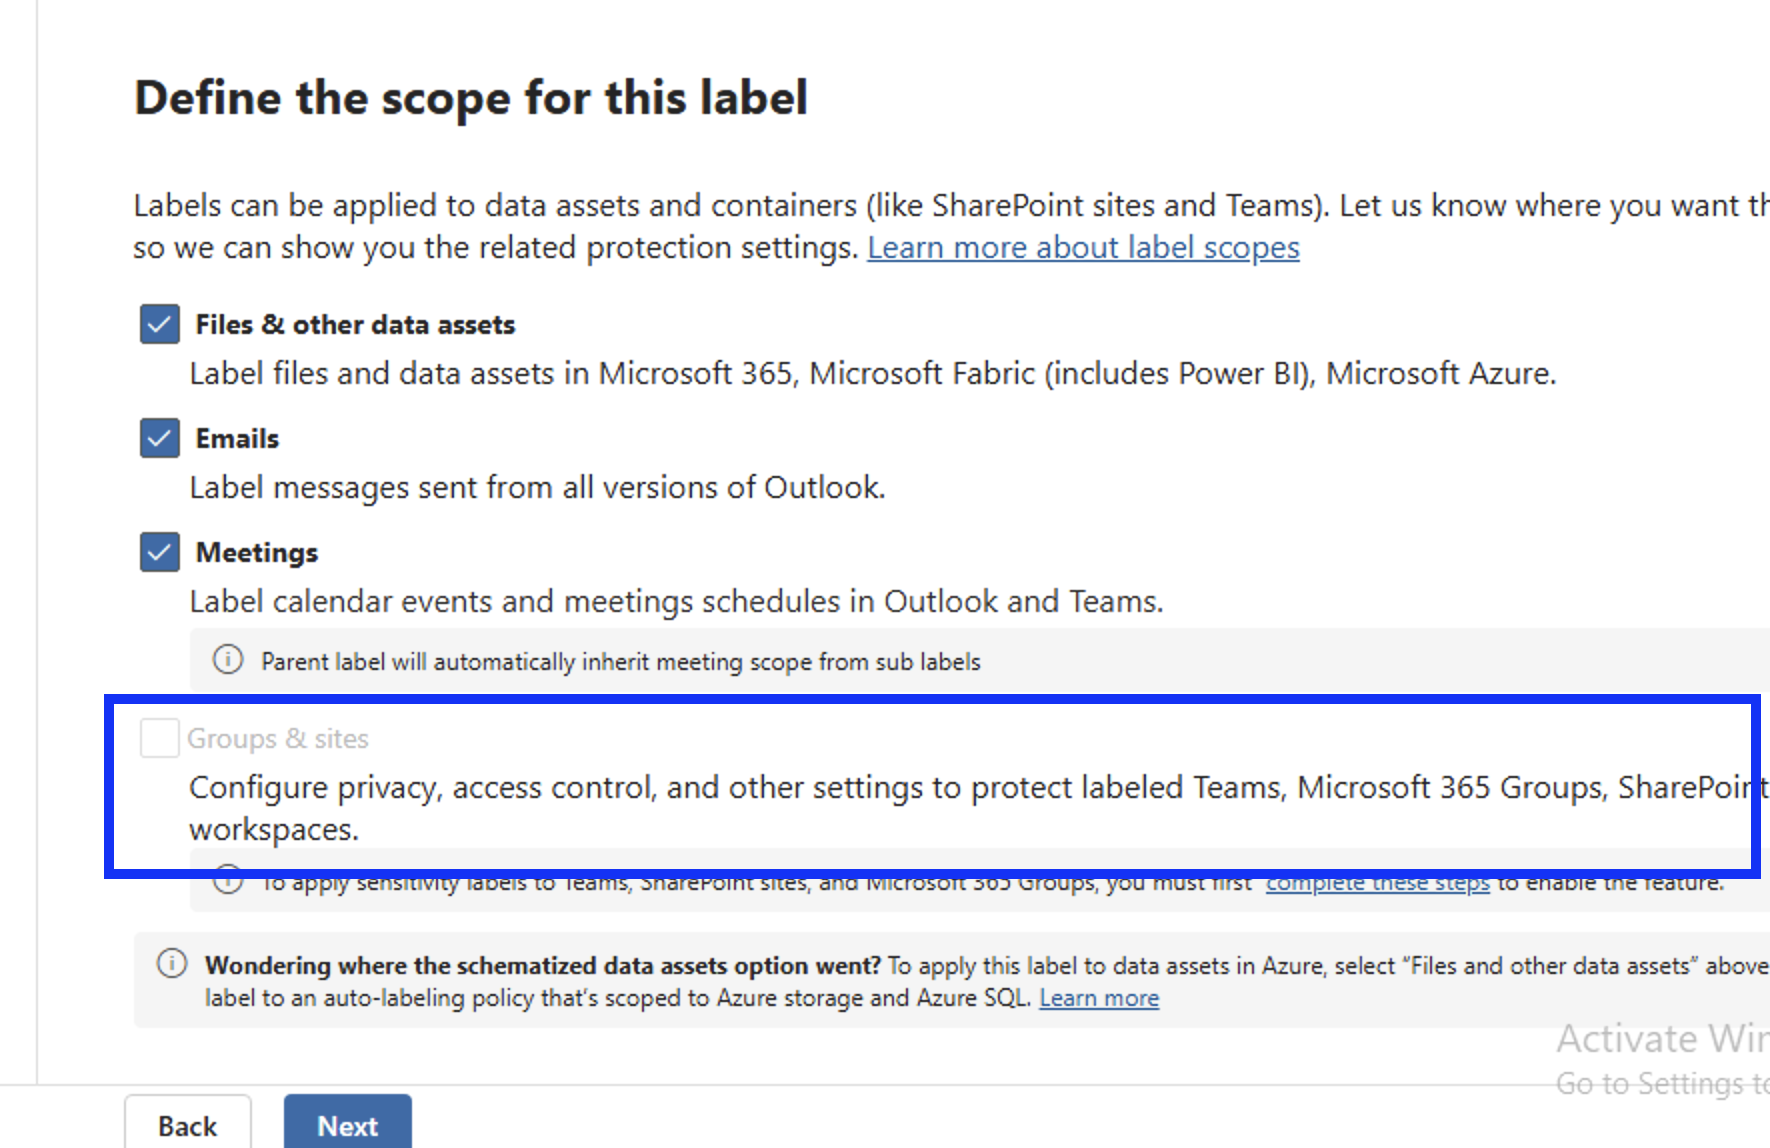Screen dimensions: 1770x1148
Task: Disable the Emails label scope
Action: point(158,438)
